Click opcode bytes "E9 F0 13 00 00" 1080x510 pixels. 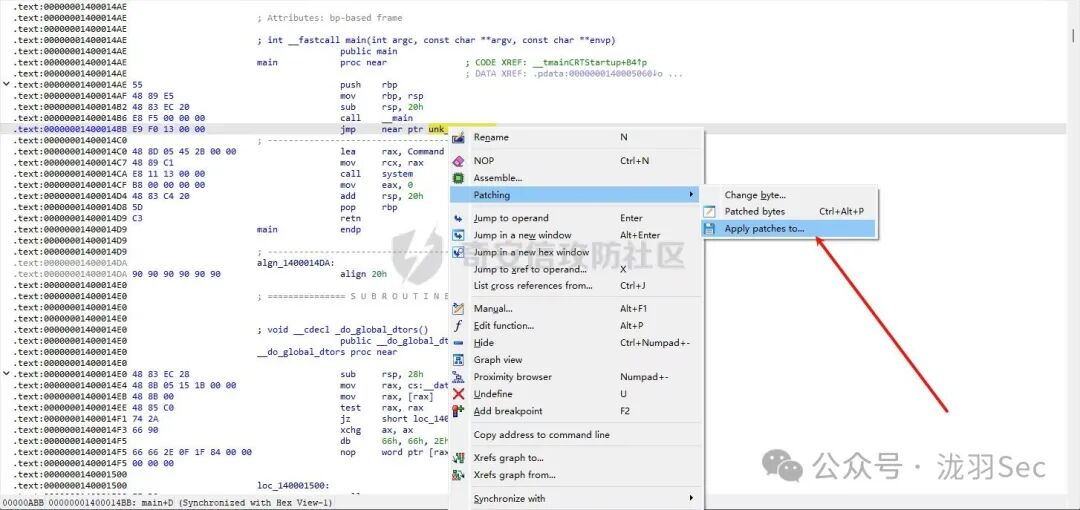168,129
